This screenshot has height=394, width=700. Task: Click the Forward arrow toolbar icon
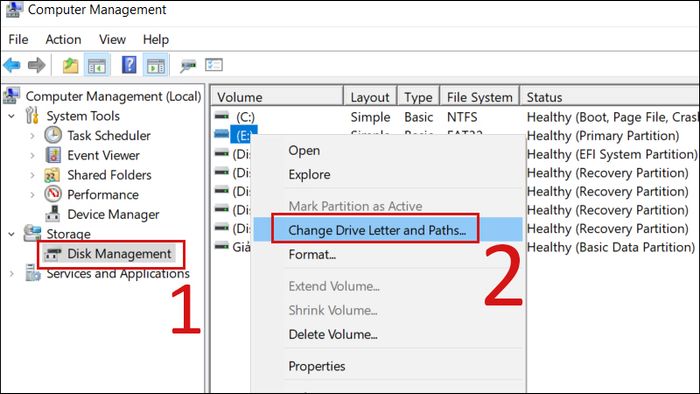37,65
